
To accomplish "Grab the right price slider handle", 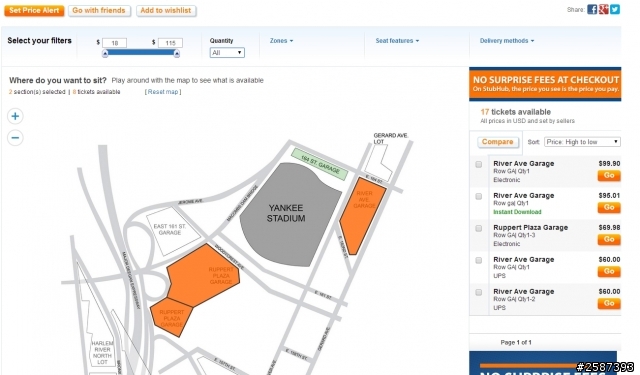I will click(177, 53).
